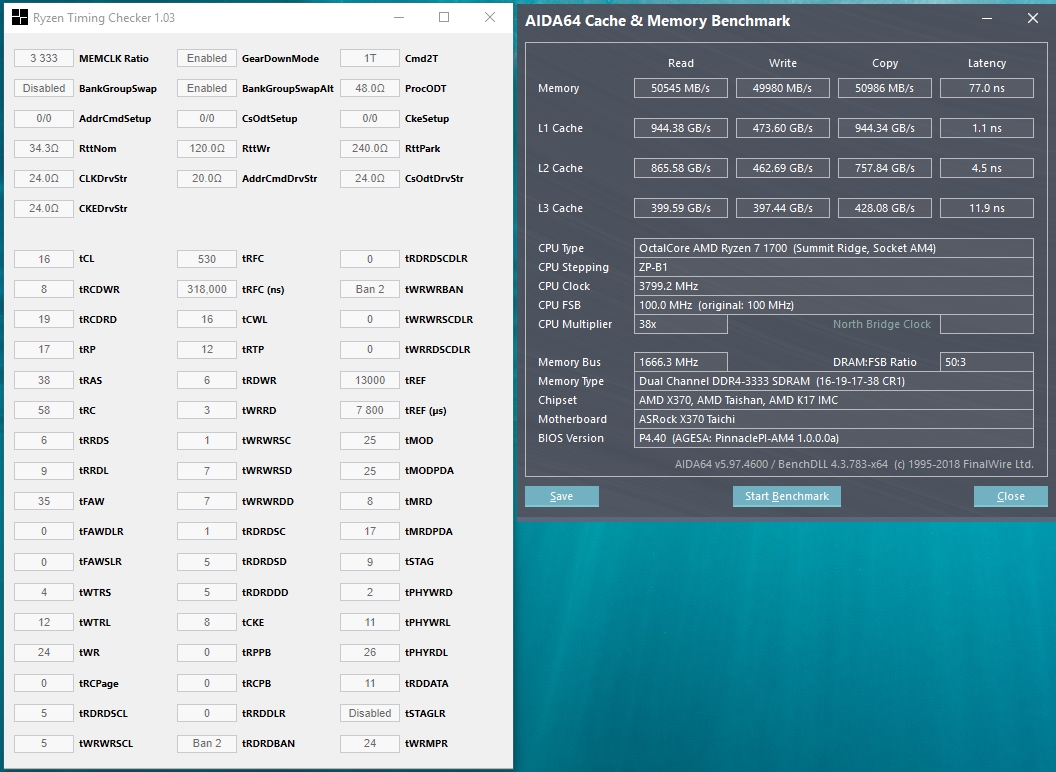The height and width of the screenshot is (772, 1056).
Task: Minimize the Ryzen Timing Checker window
Action: 399,18
